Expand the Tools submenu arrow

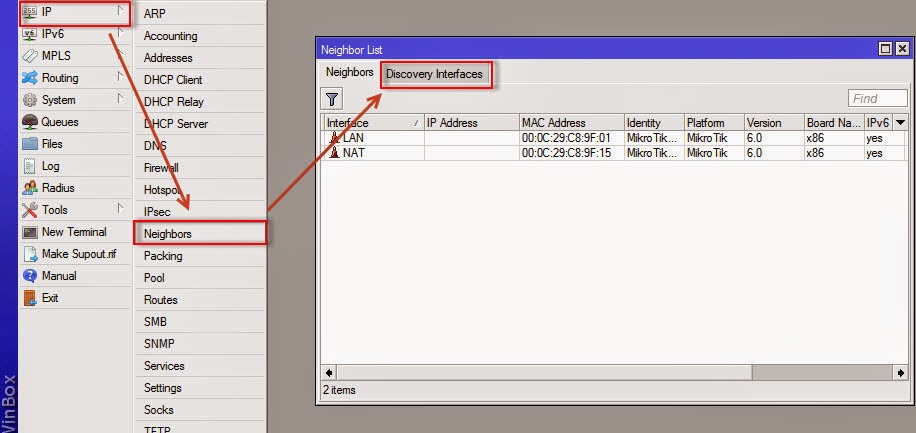(x=120, y=210)
